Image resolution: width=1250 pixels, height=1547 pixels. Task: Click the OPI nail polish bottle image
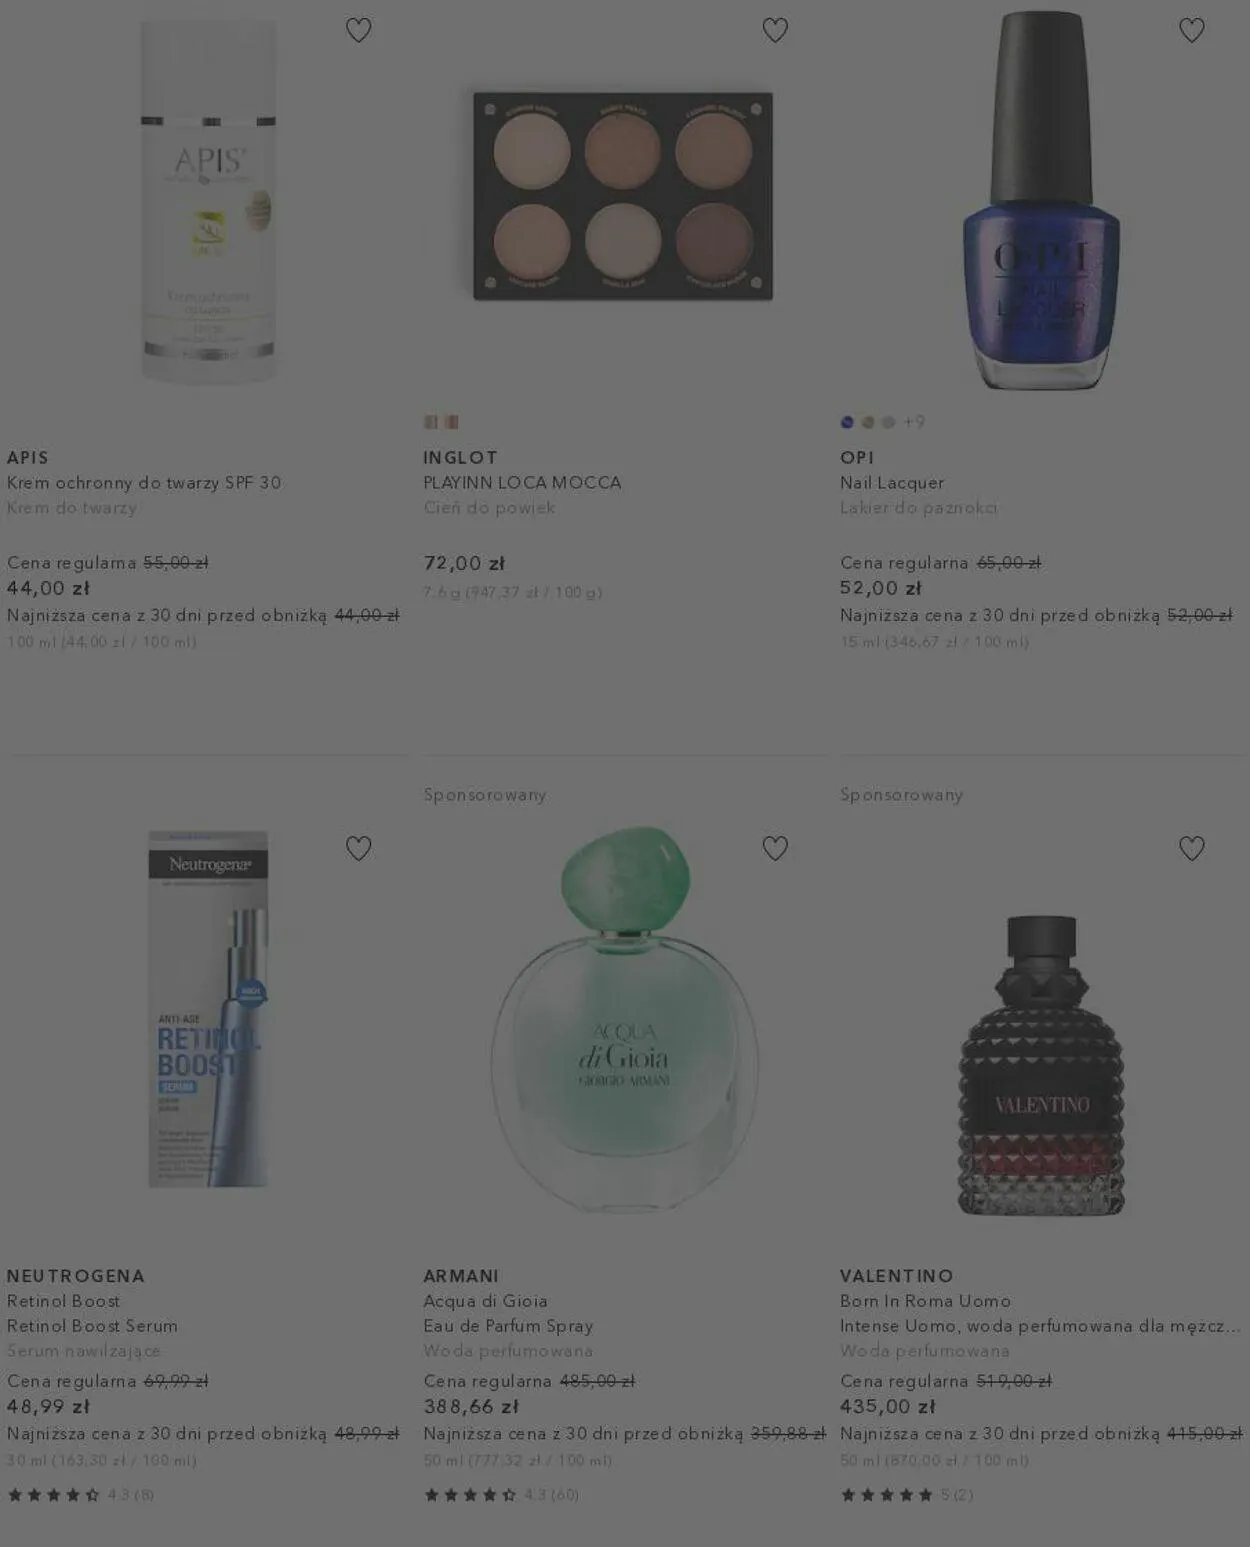pos(1041,200)
